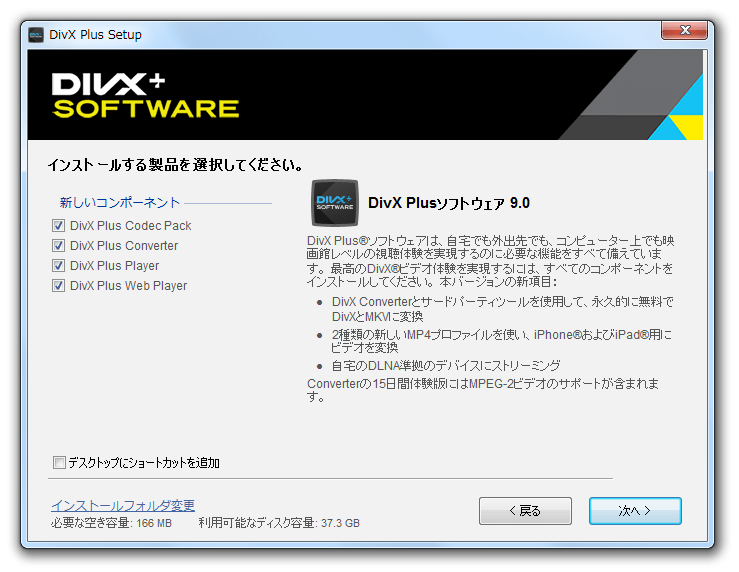Click the DivX+ SOFTWARE banner logo
The height and width of the screenshot is (572, 739).
(x=145, y=95)
